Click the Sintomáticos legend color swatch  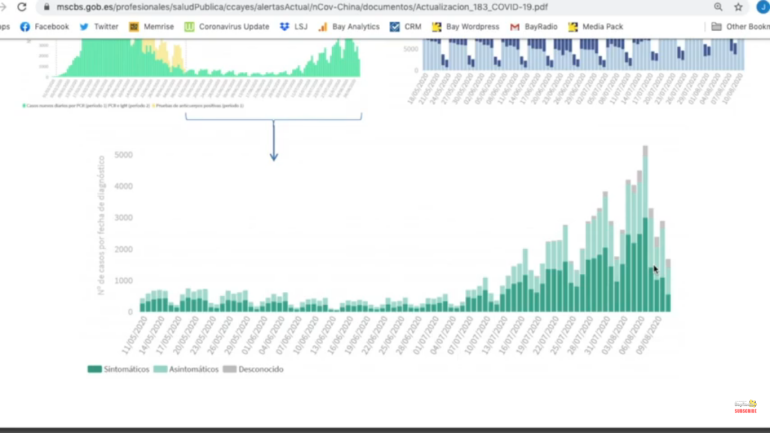[x=95, y=369]
